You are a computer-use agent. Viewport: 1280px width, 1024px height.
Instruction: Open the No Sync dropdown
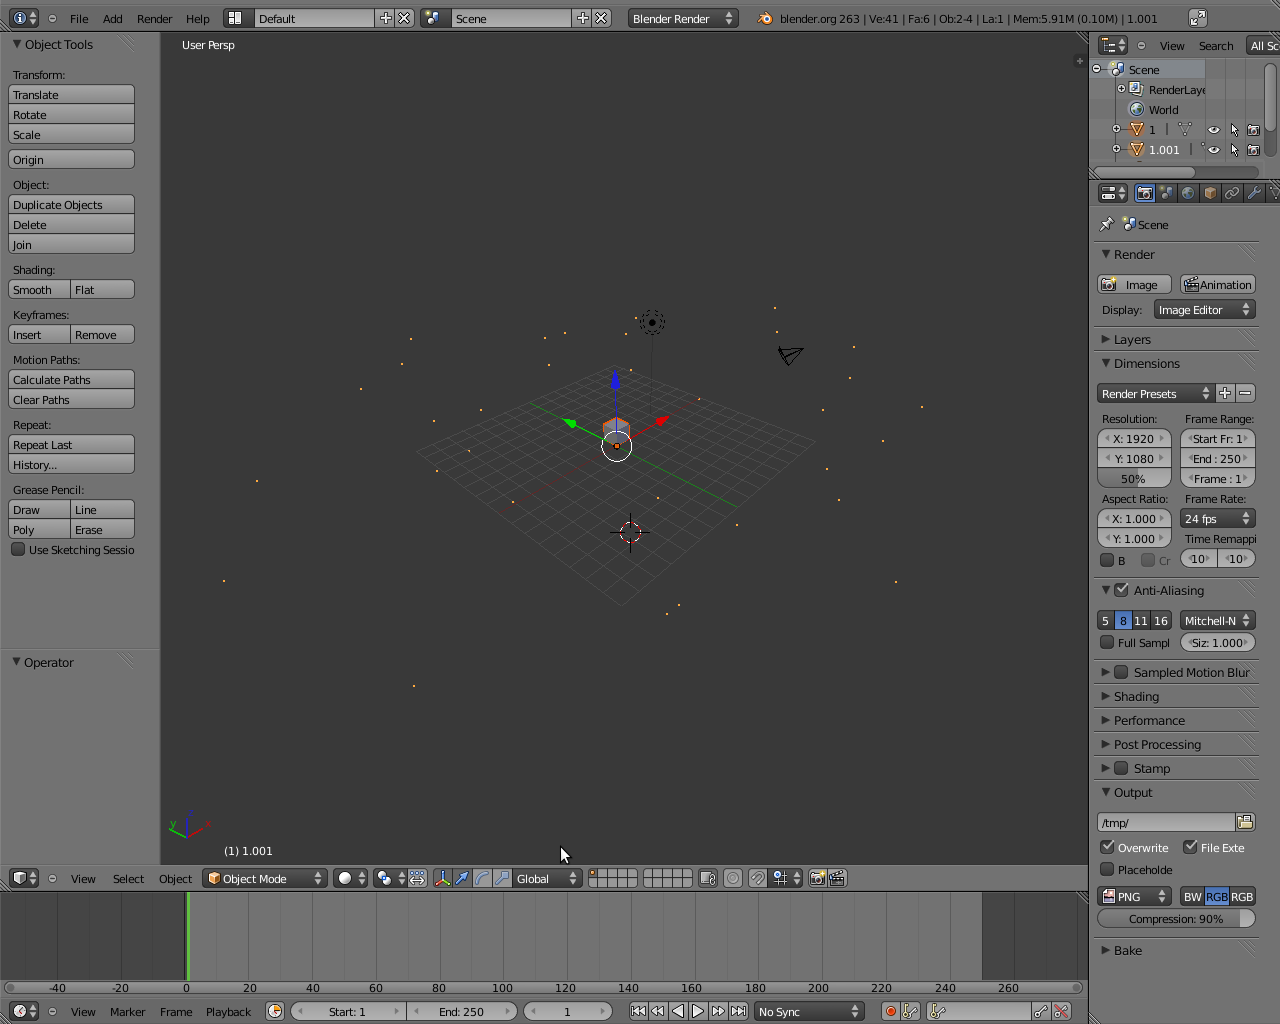(x=809, y=1011)
